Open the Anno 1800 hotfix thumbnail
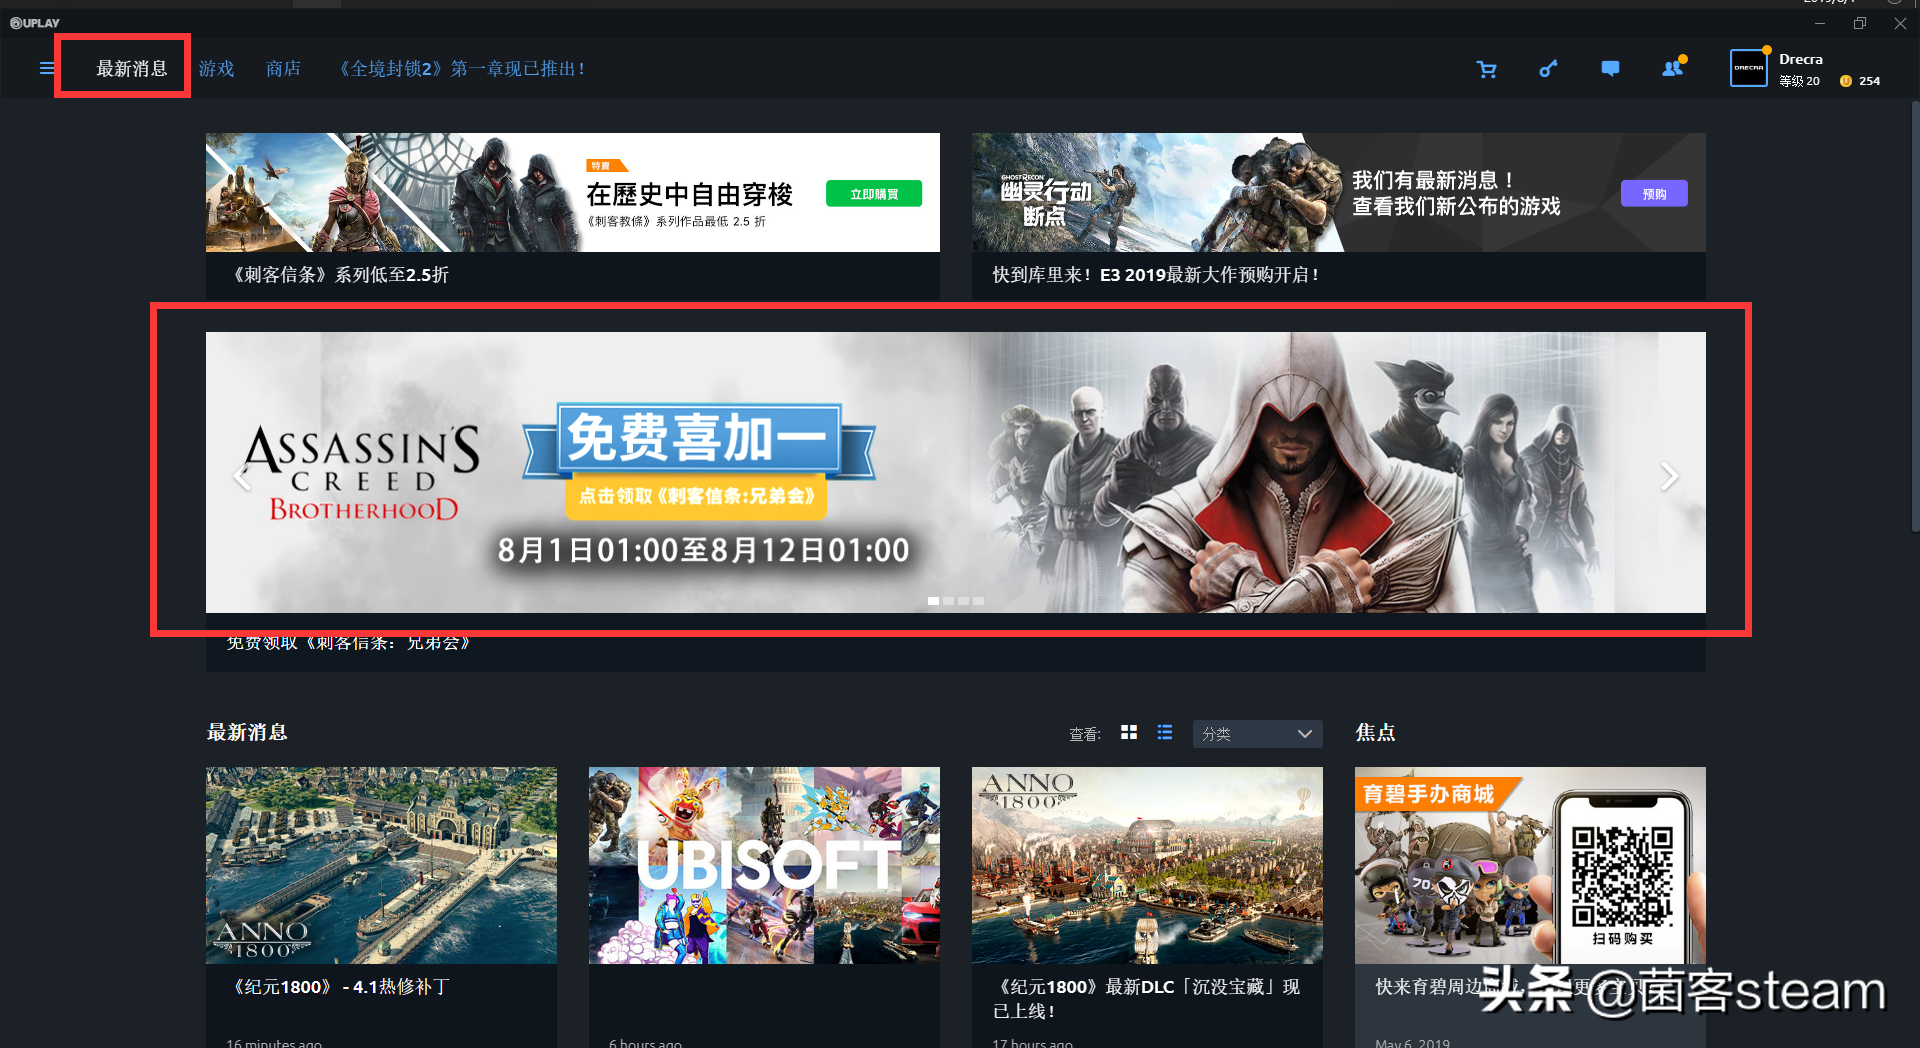Image resolution: width=1920 pixels, height=1048 pixels. 381,865
